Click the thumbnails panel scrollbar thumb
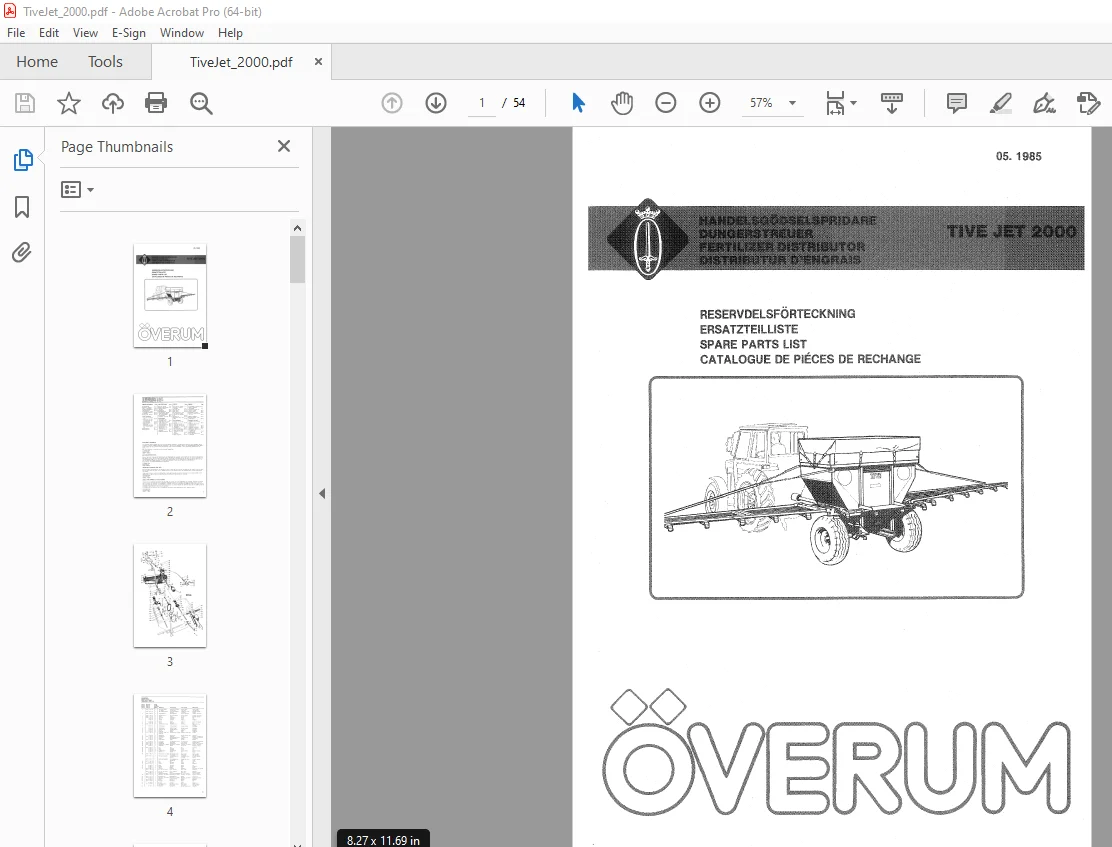Image resolution: width=1112 pixels, height=847 pixels. (x=297, y=260)
